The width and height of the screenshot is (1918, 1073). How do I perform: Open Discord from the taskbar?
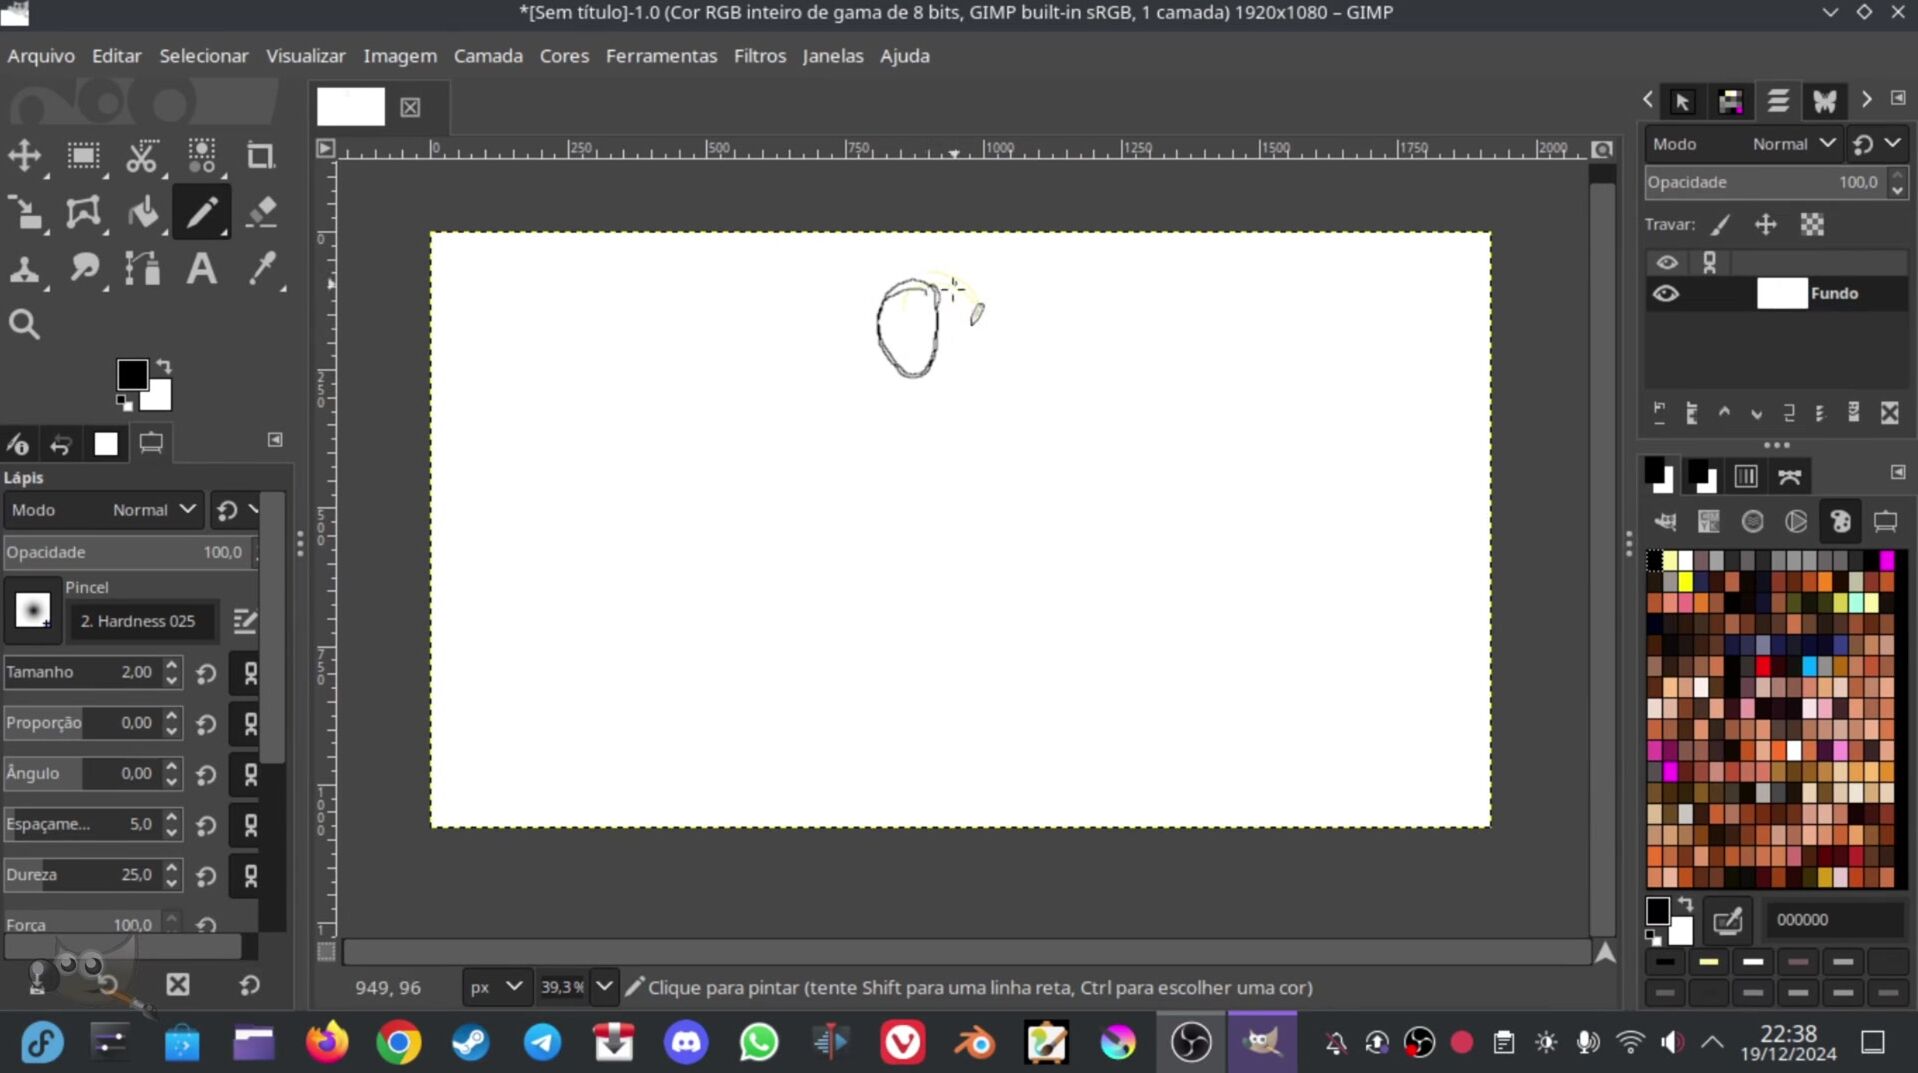(686, 1043)
